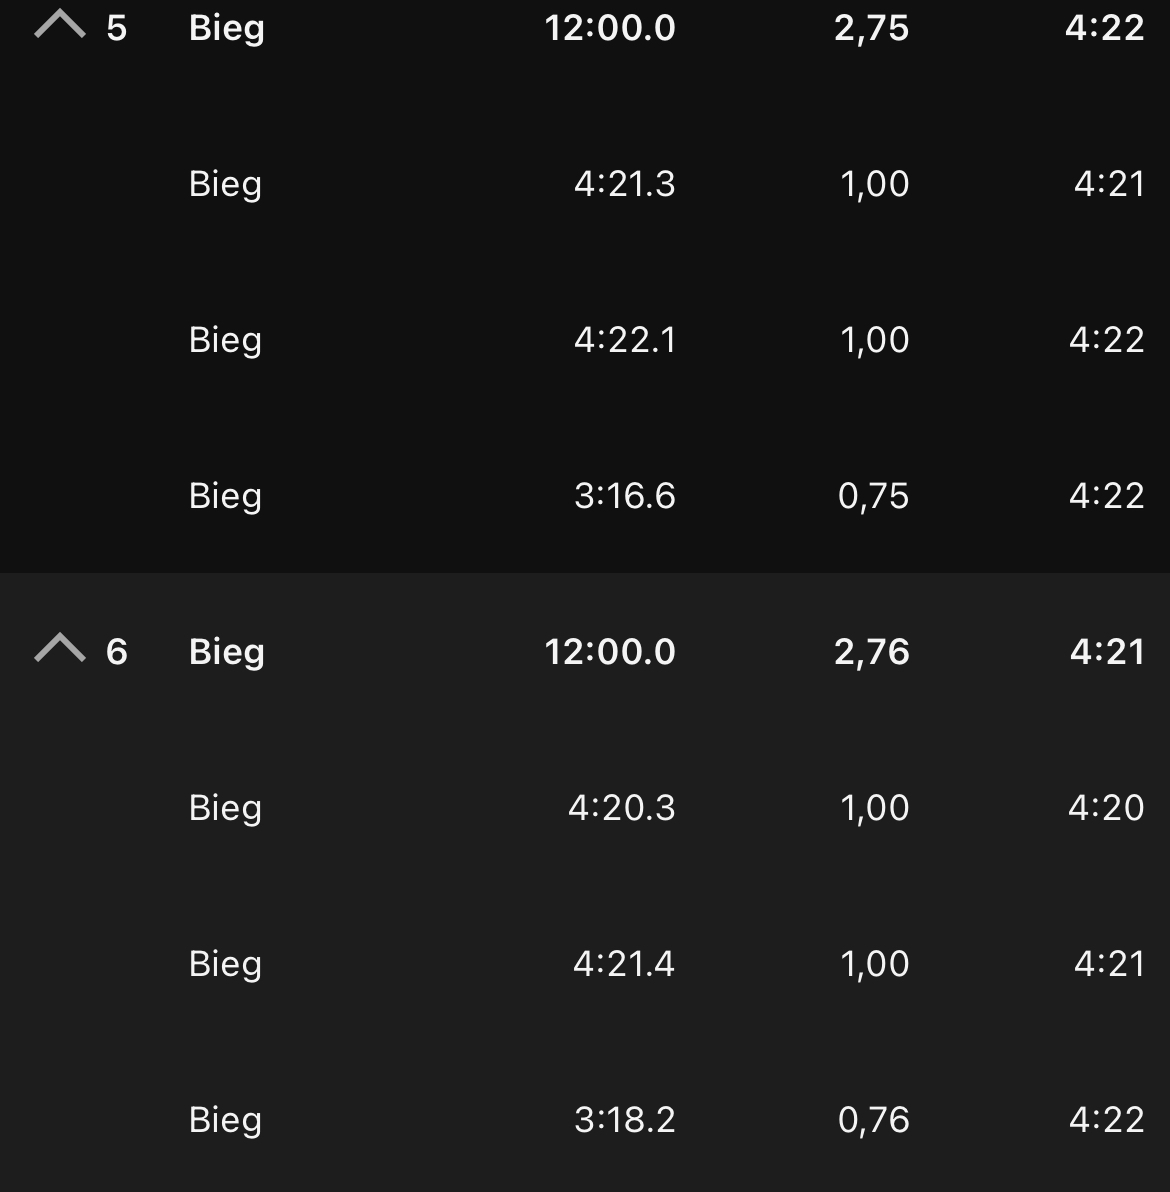This screenshot has height=1192, width=1170.
Task: Select the bold Bieg header of lap 6
Action: 227,652
